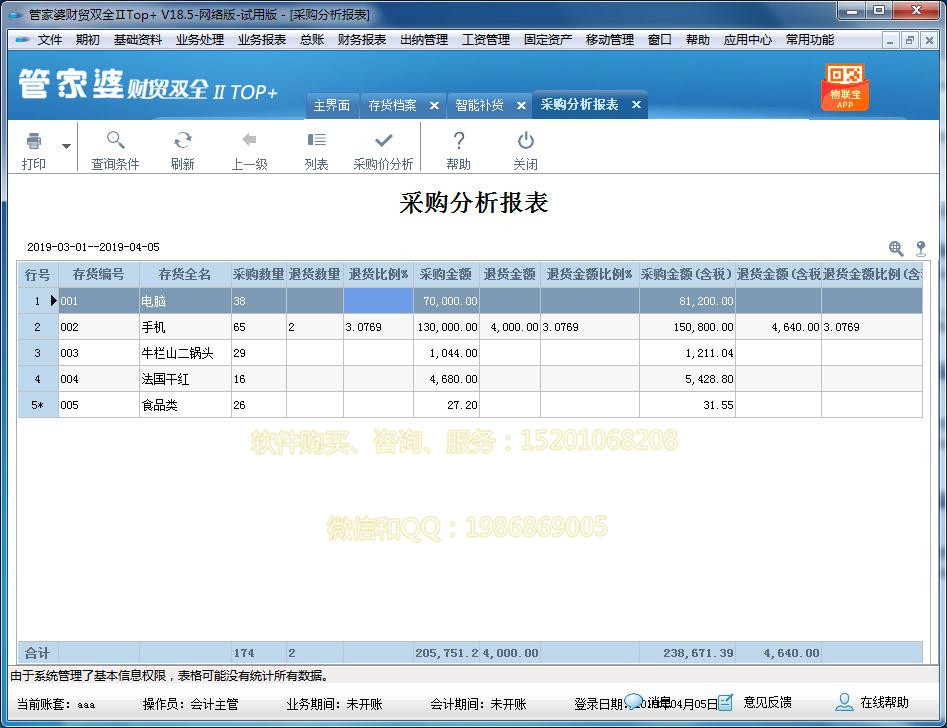Close the 智能补货 tab
The height and width of the screenshot is (728, 947).
(x=521, y=104)
